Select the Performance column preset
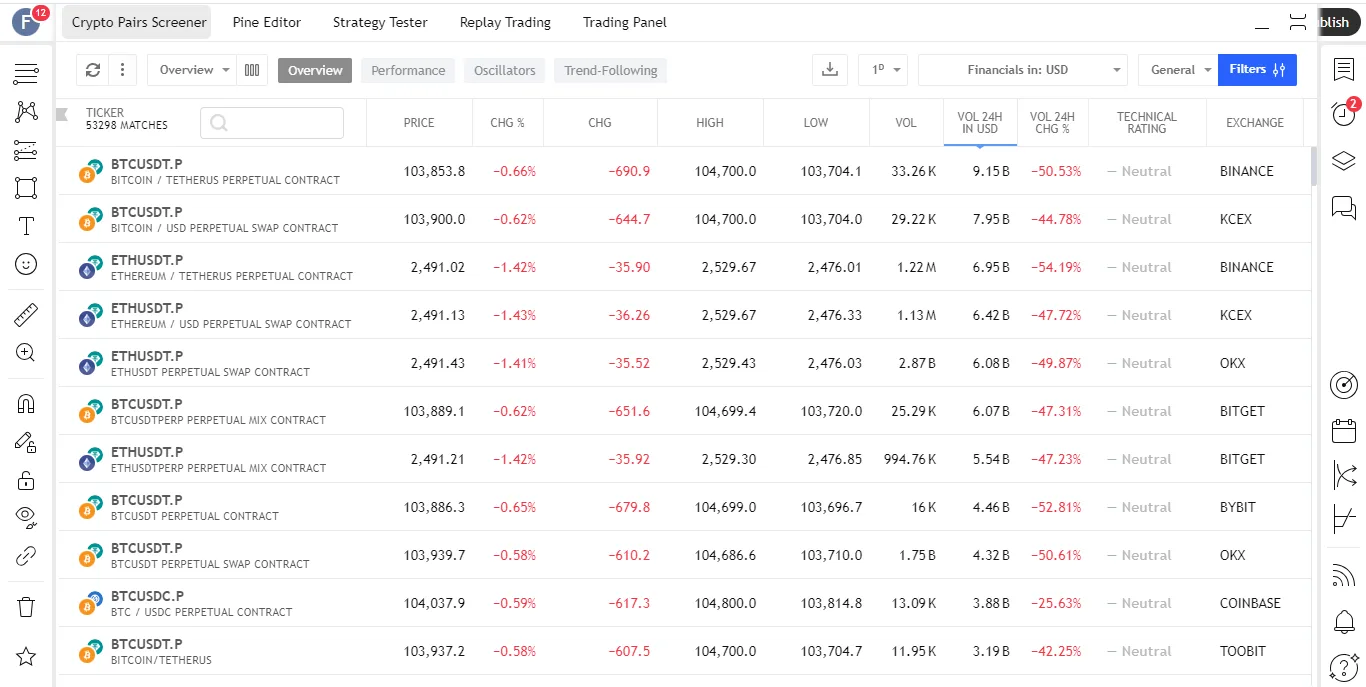Image resolution: width=1366 pixels, height=687 pixels. pyautogui.click(x=408, y=70)
